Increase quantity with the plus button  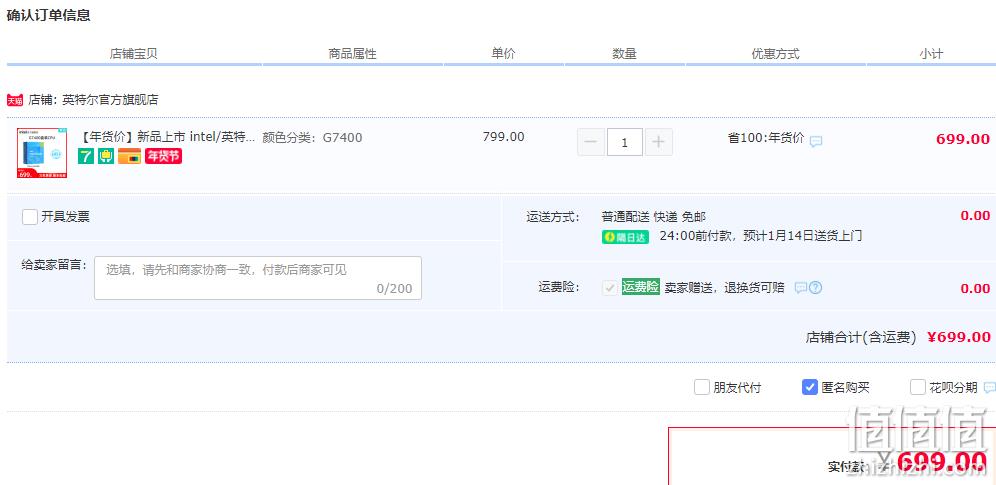tap(659, 142)
